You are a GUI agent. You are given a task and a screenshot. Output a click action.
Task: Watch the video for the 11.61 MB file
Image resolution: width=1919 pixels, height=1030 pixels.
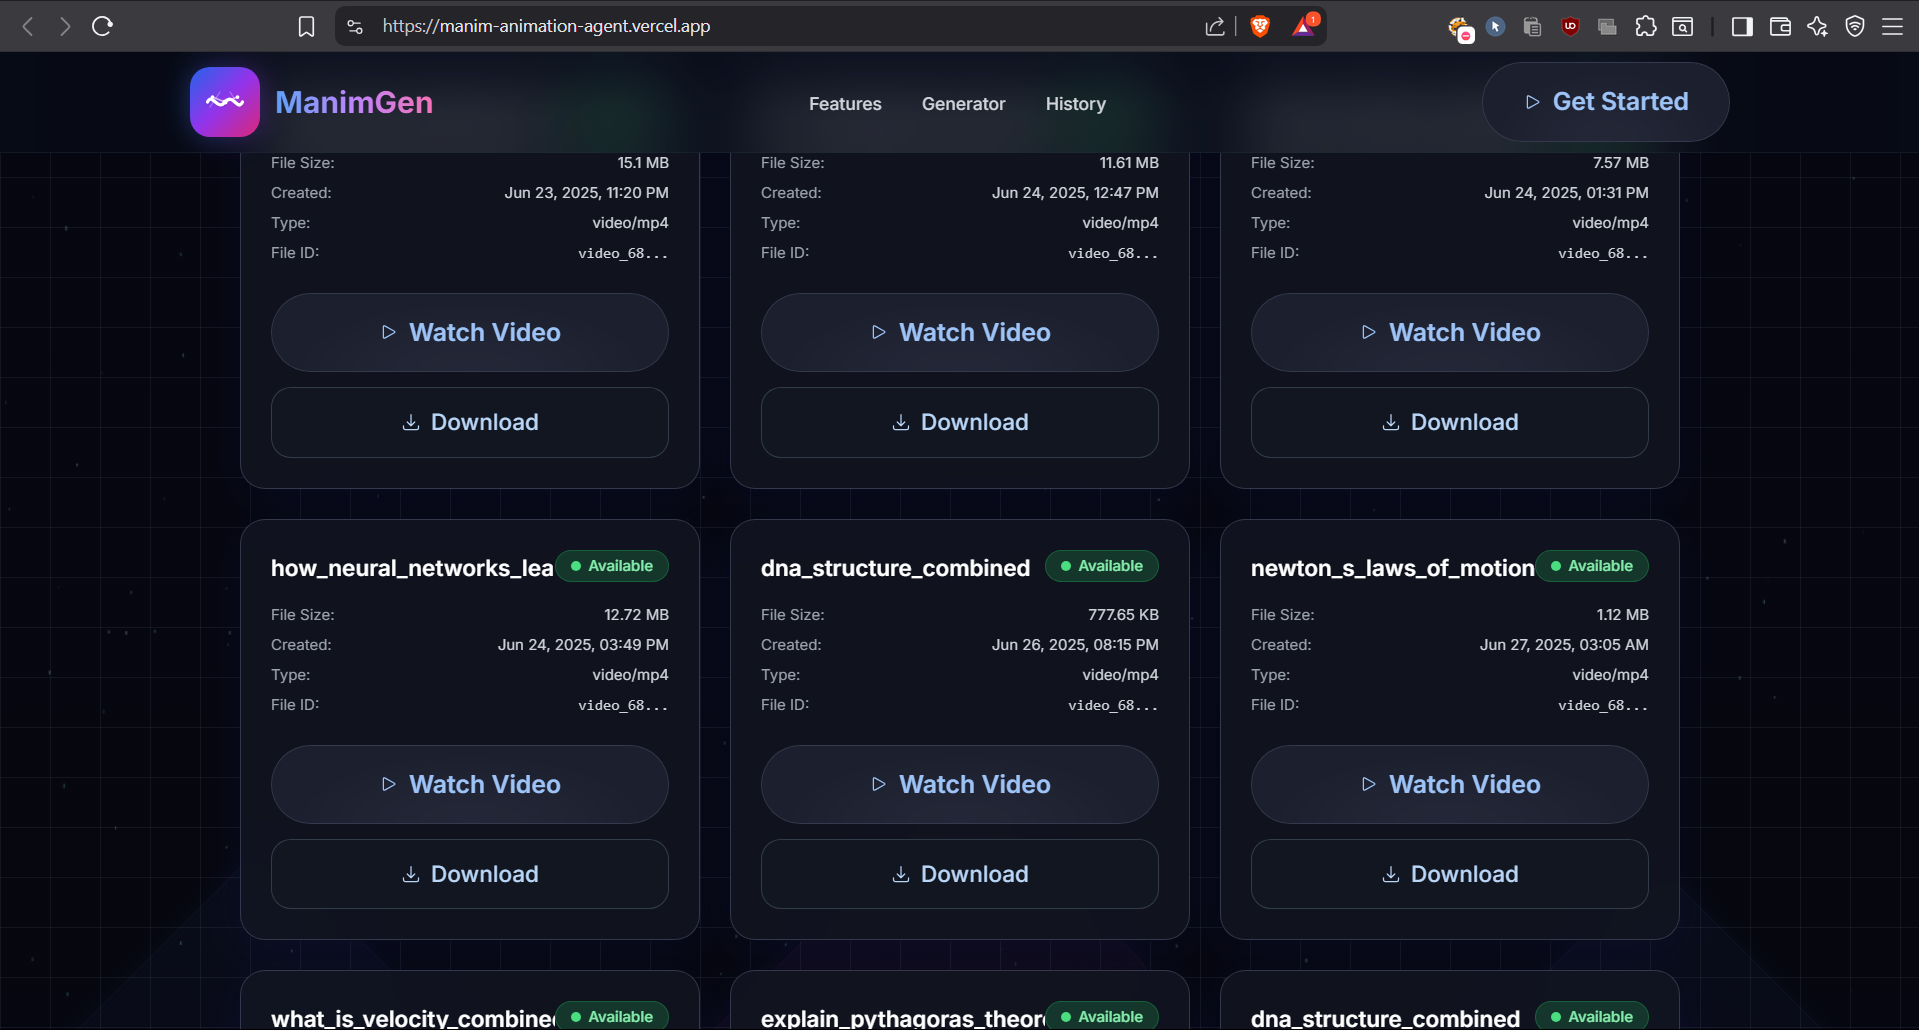[x=960, y=333]
